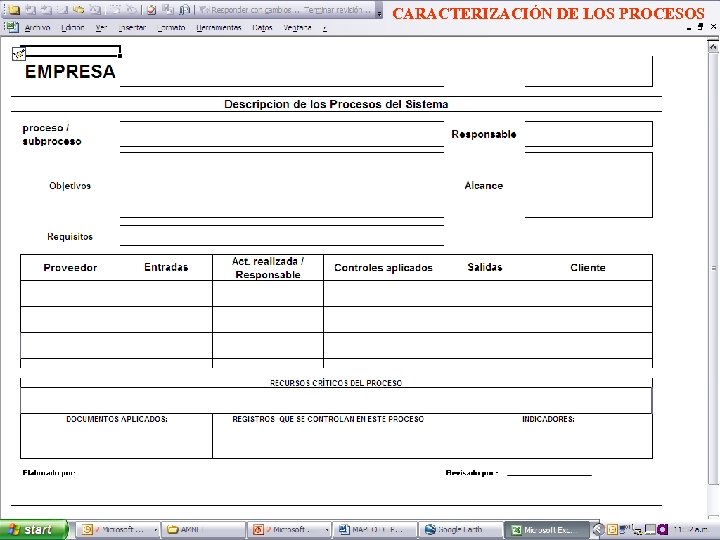
Task: Switch to Microsoft PowerPoint taskbar button
Action: tap(289, 530)
